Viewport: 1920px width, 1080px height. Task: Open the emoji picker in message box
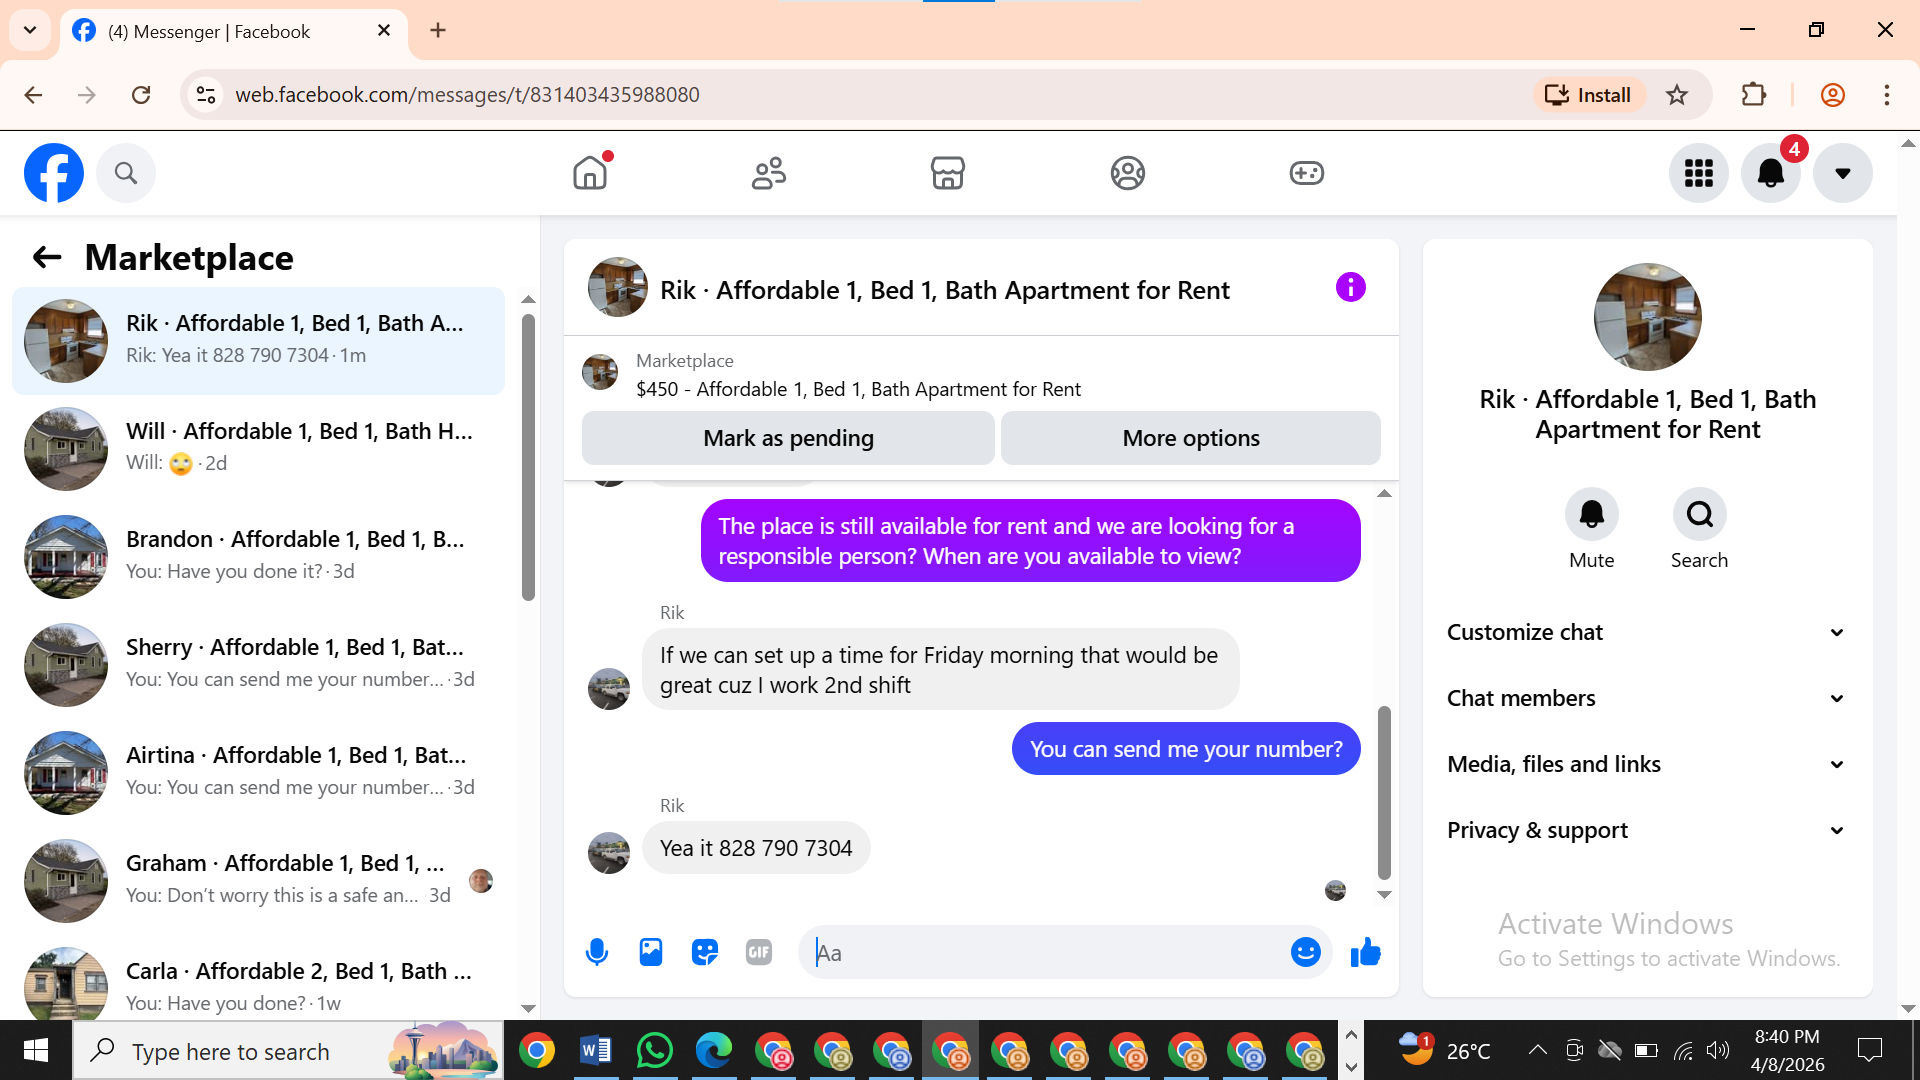(1305, 952)
